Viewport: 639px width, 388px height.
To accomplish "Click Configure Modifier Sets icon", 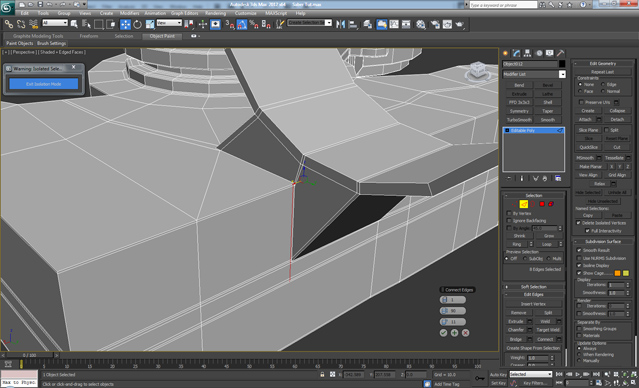I will click(558, 179).
